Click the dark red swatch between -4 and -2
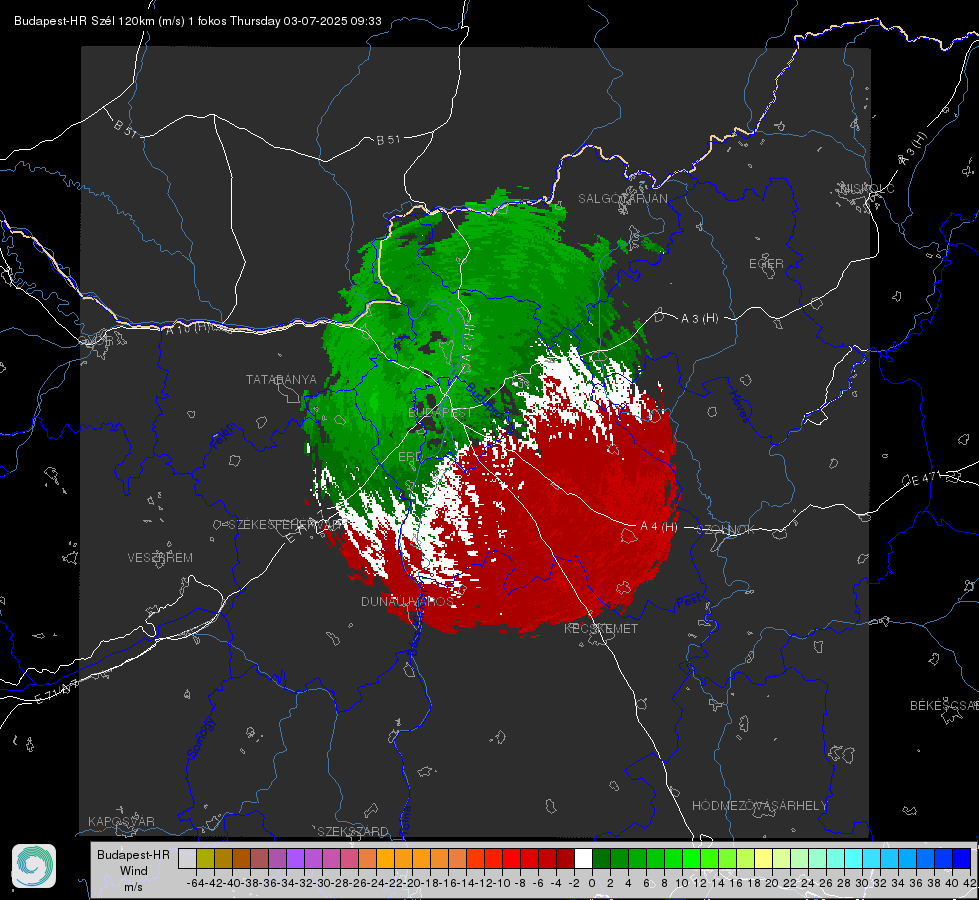Image resolution: width=979 pixels, height=900 pixels. (x=565, y=858)
